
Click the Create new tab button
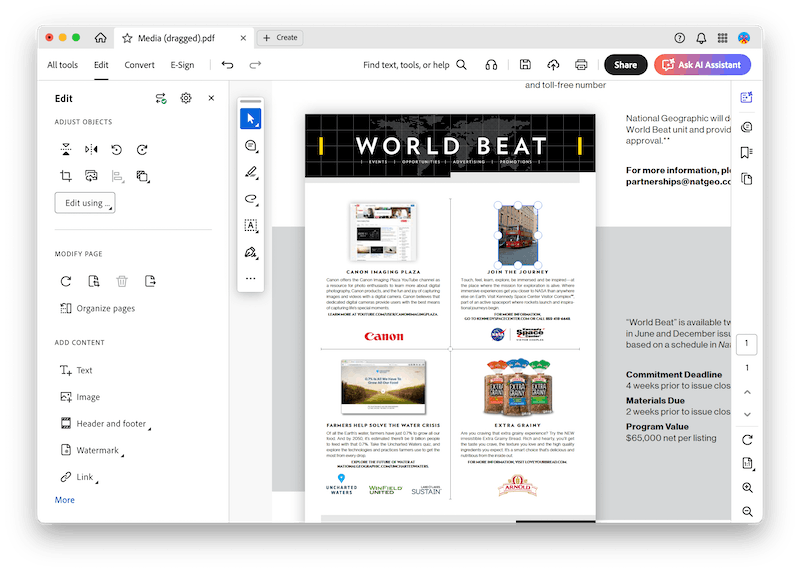pos(280,38)
